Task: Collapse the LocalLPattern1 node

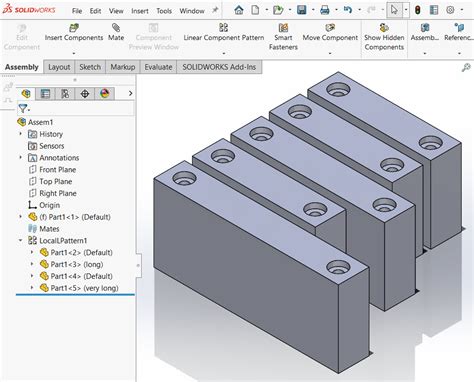Action: click(21, 240)
